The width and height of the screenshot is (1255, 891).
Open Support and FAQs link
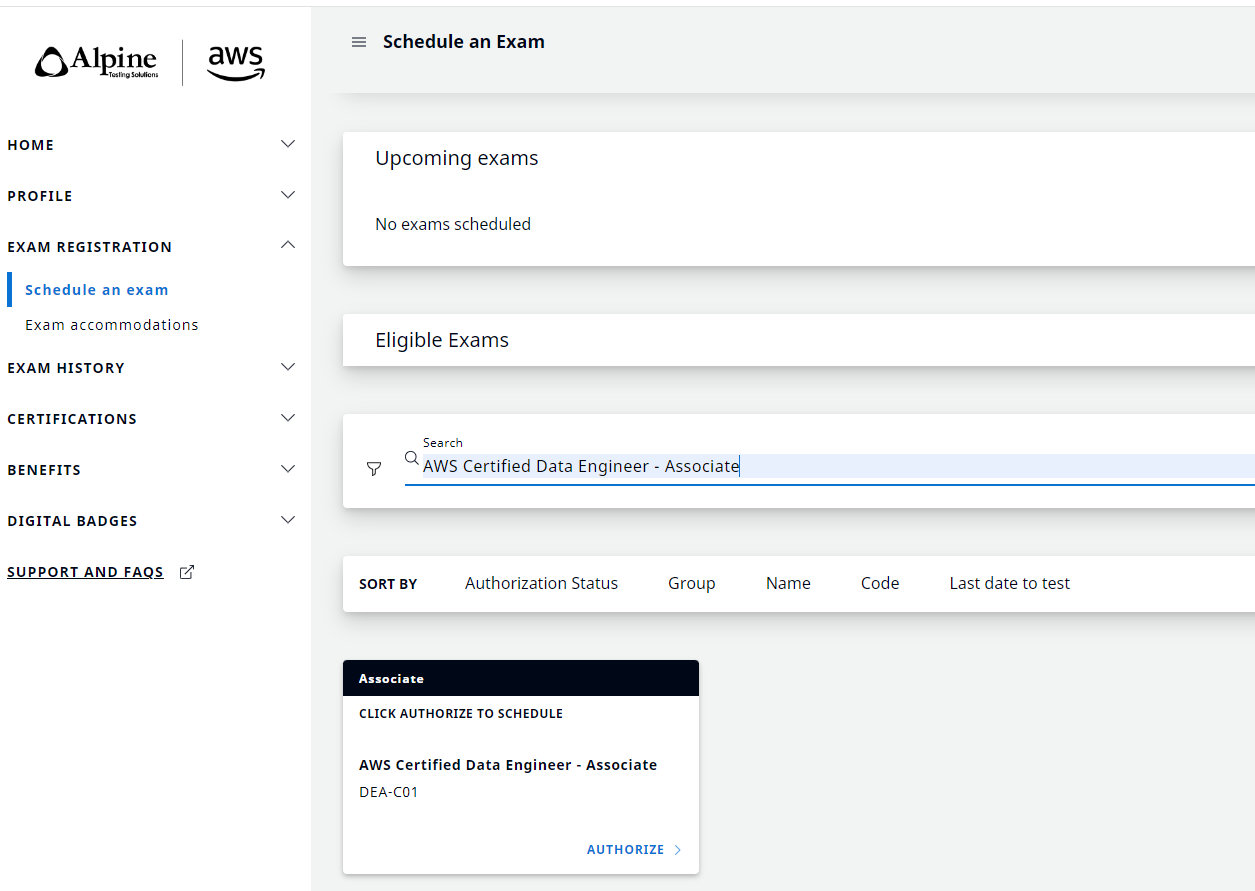85,572
